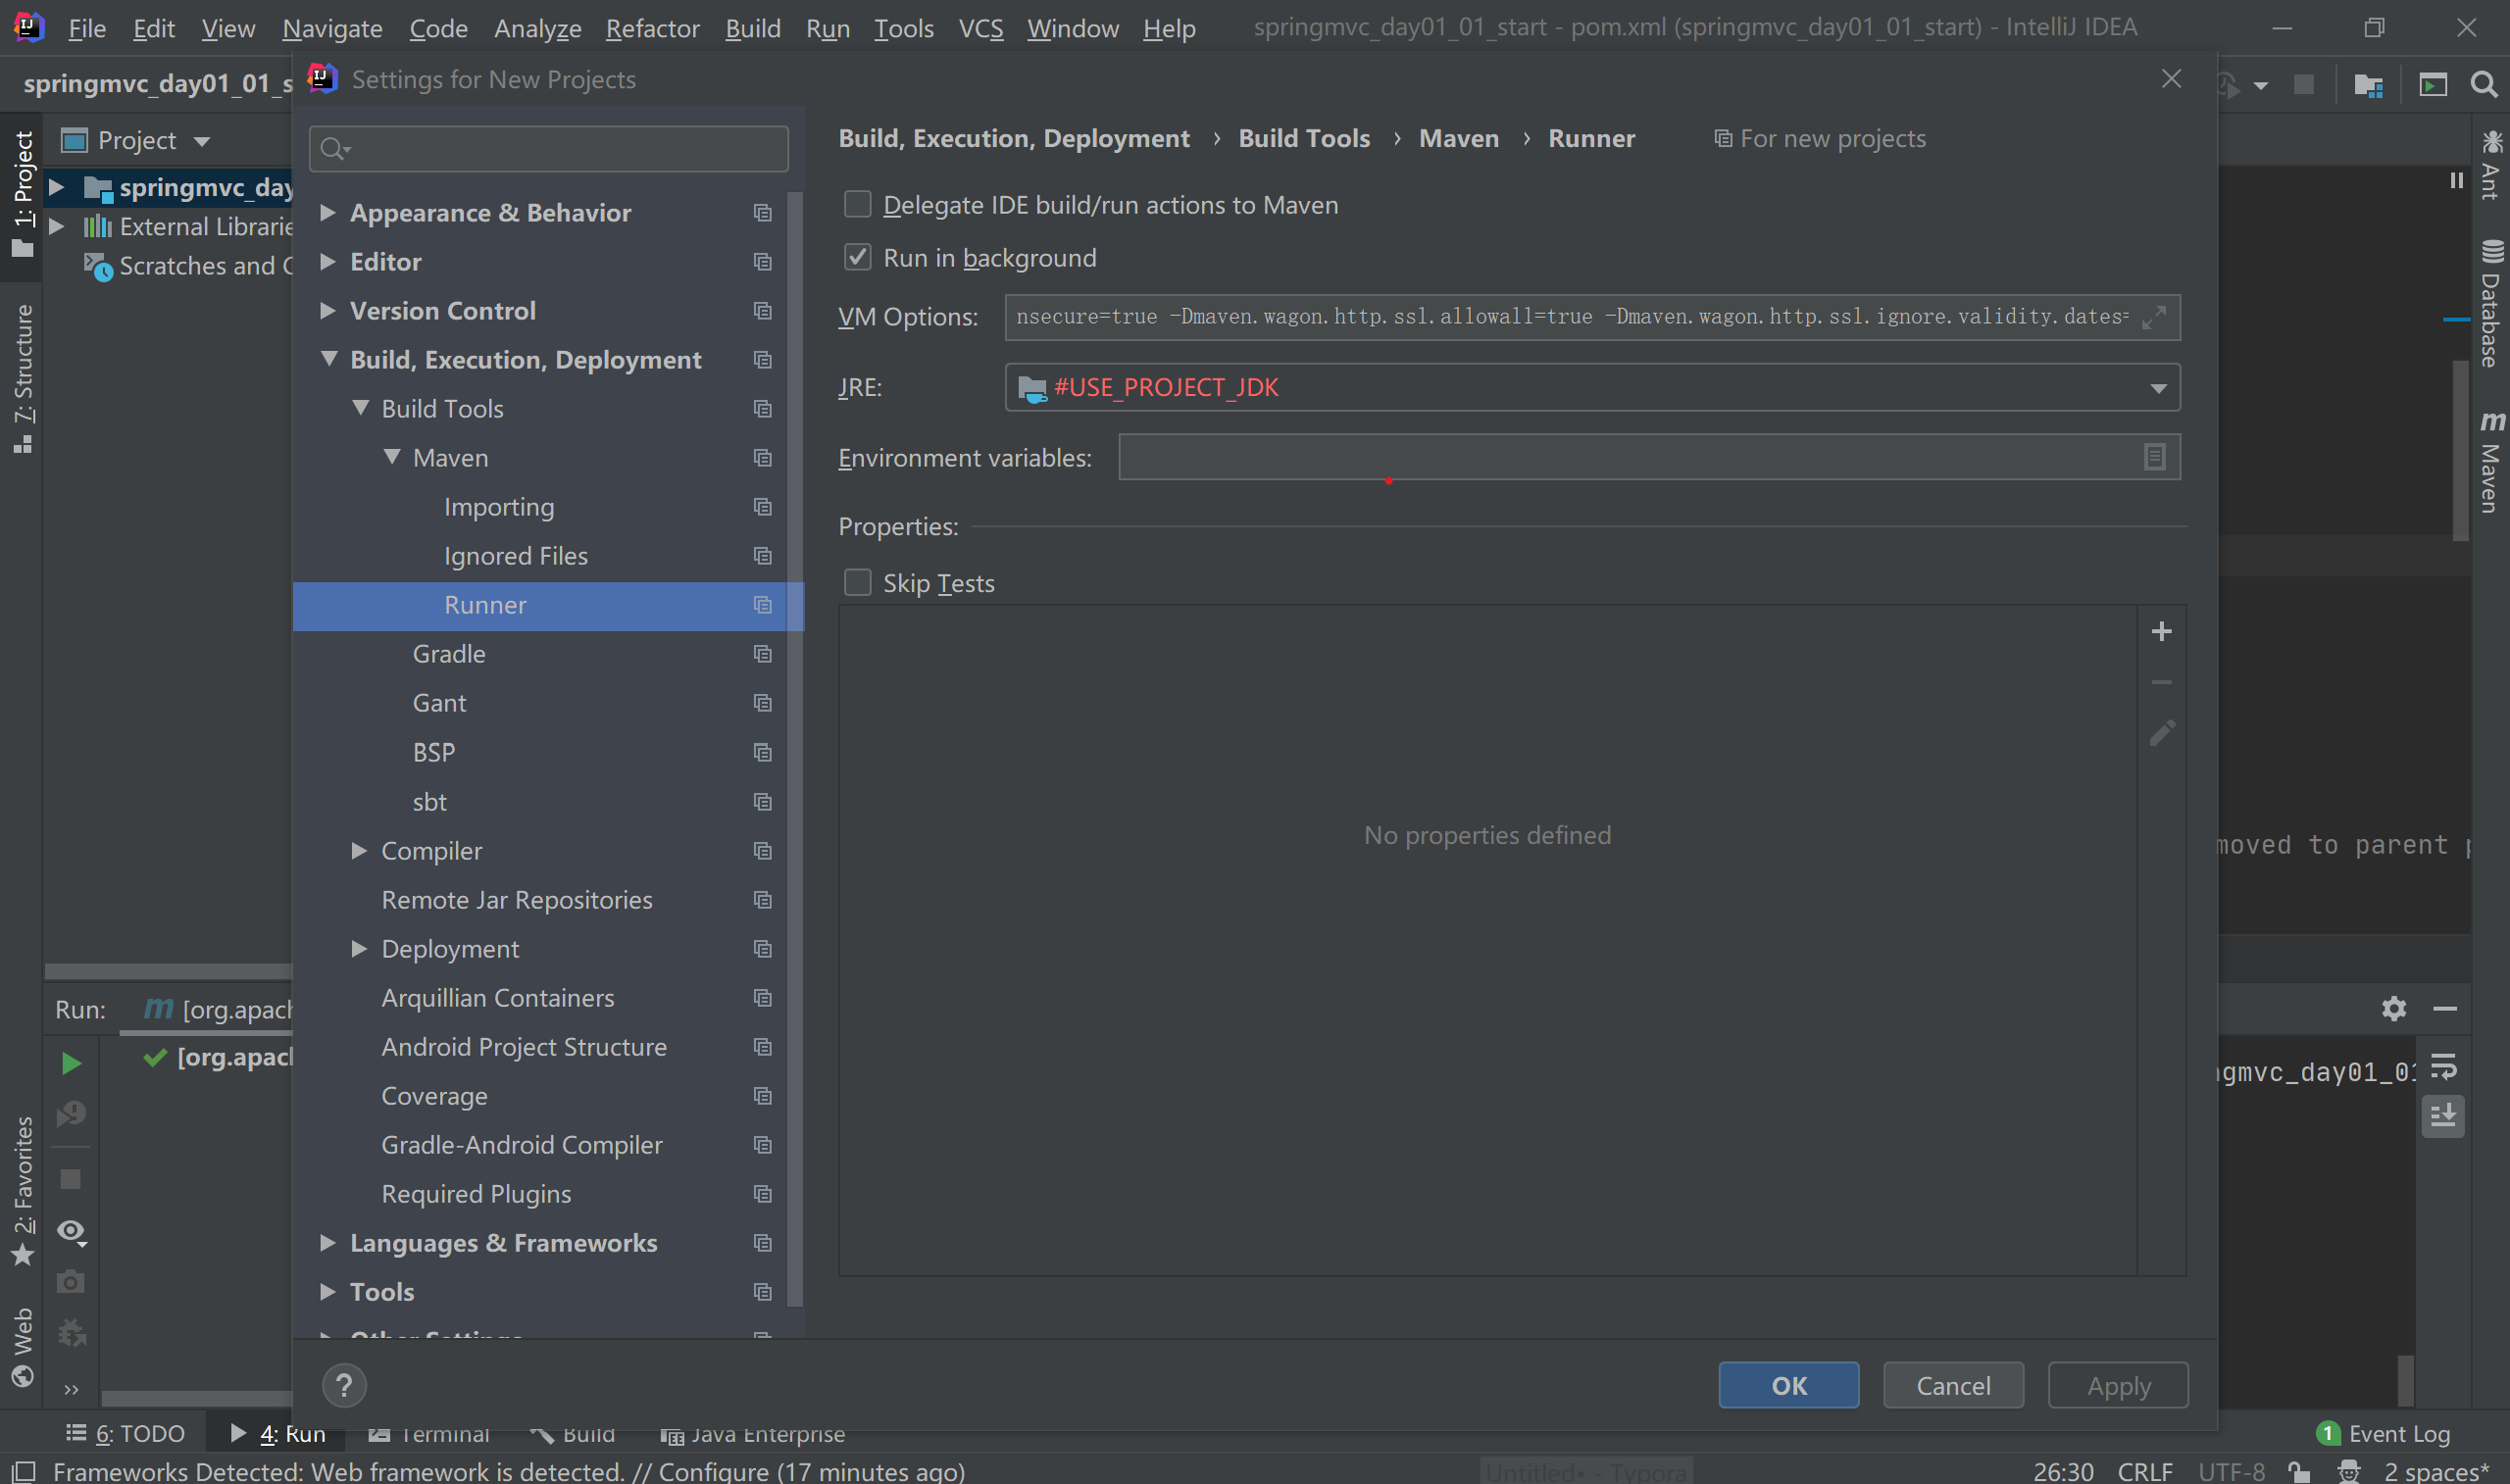
Task: Open the environment variables editor icon
Action: [x=2154, y=457]
